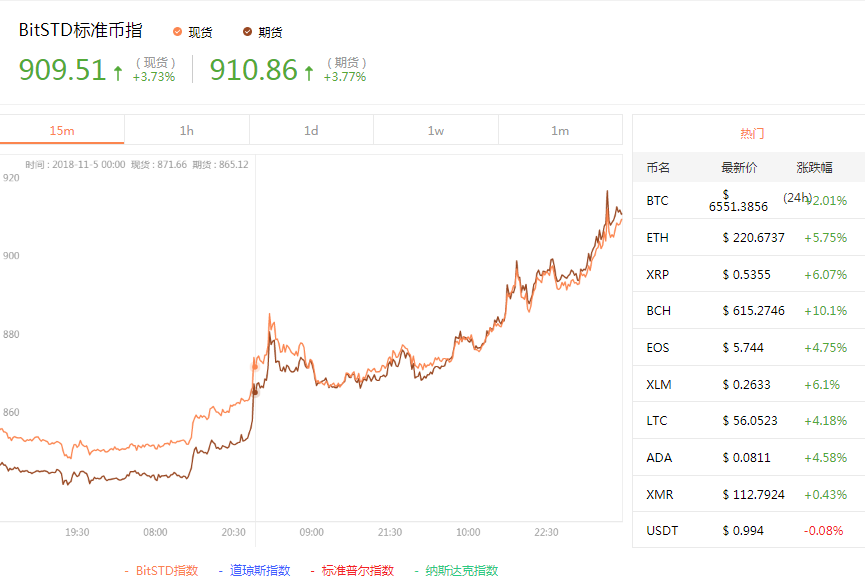The width and height of the screenshot is (865, 583).
Task: Open the 热门 popular coins tab
Action: click(752, 133)
